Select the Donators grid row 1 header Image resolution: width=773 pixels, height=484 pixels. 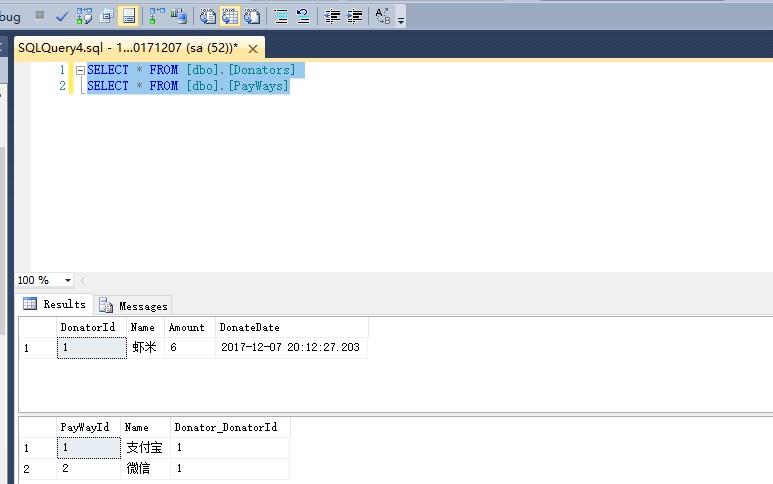click(x=38, y=347)
